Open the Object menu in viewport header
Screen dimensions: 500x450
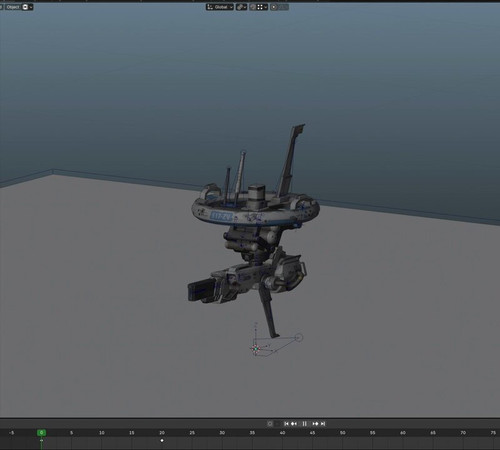pyautogui.click(x=13, y=7)
